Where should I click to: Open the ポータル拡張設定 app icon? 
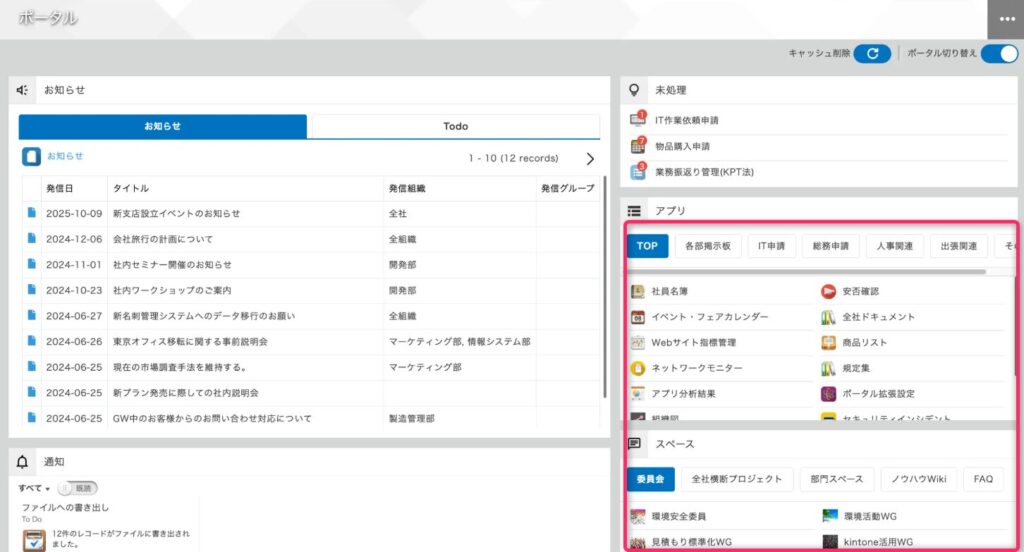point(828,394)
